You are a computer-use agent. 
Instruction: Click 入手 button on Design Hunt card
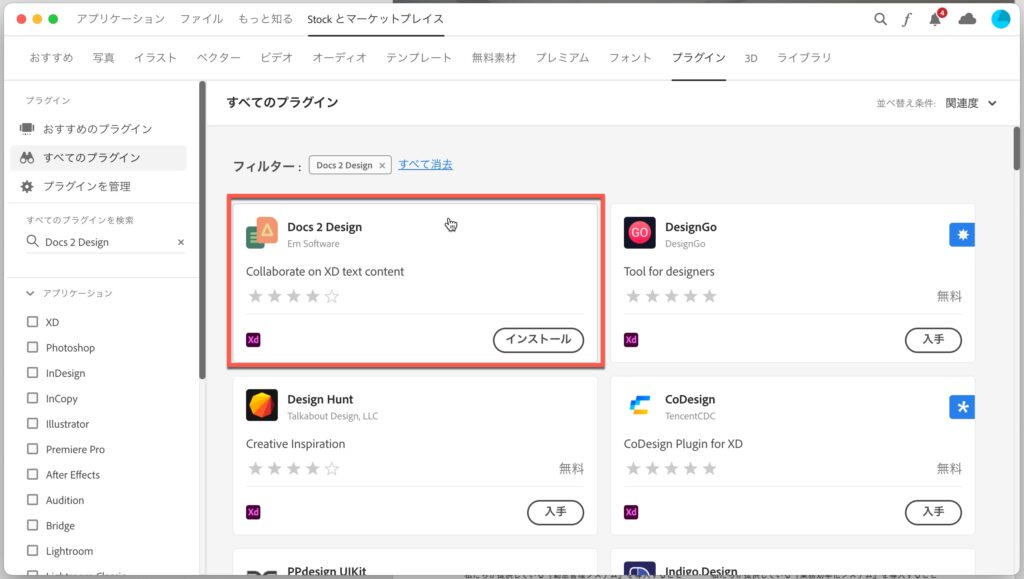click(556, 512)
